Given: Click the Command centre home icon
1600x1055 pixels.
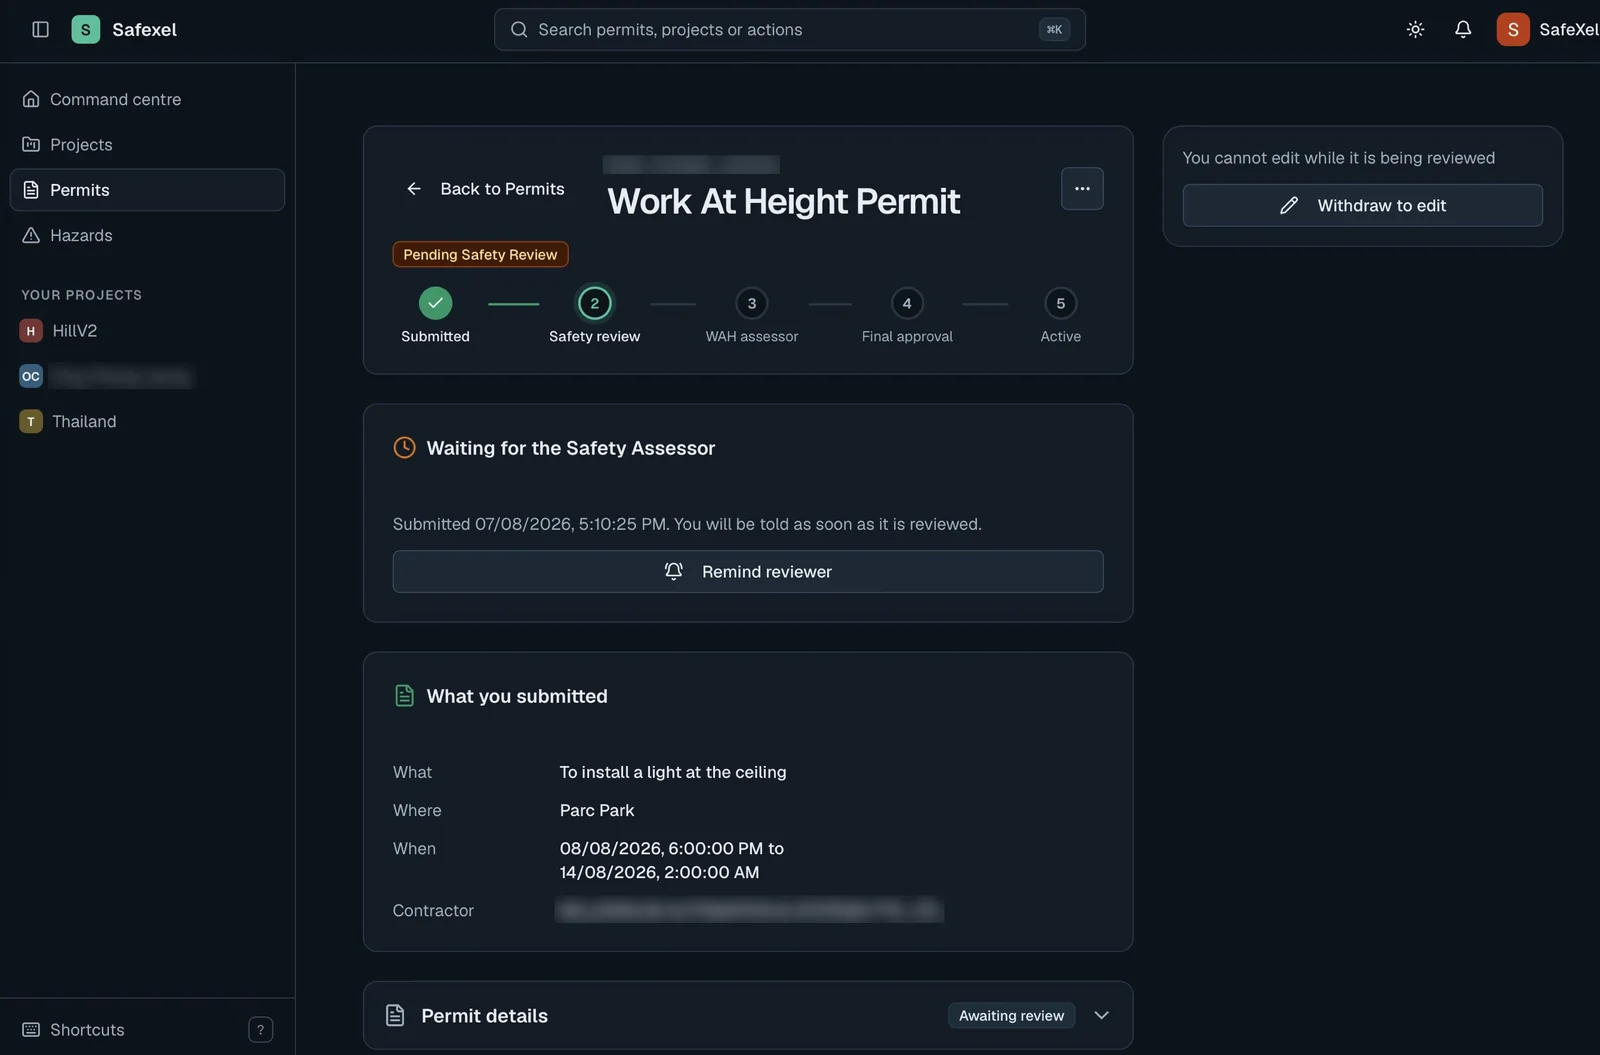Looking at the screenshot, I should point(31,99).
